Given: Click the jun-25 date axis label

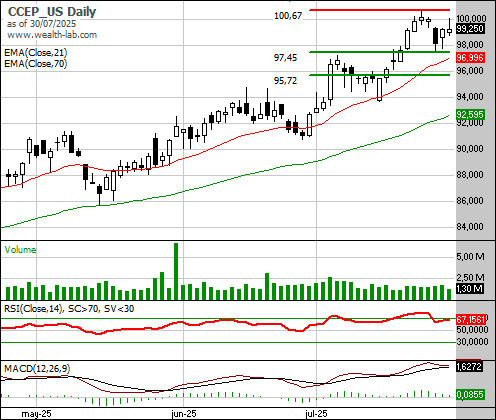Looking at the screenshot, I should [184, 414].
